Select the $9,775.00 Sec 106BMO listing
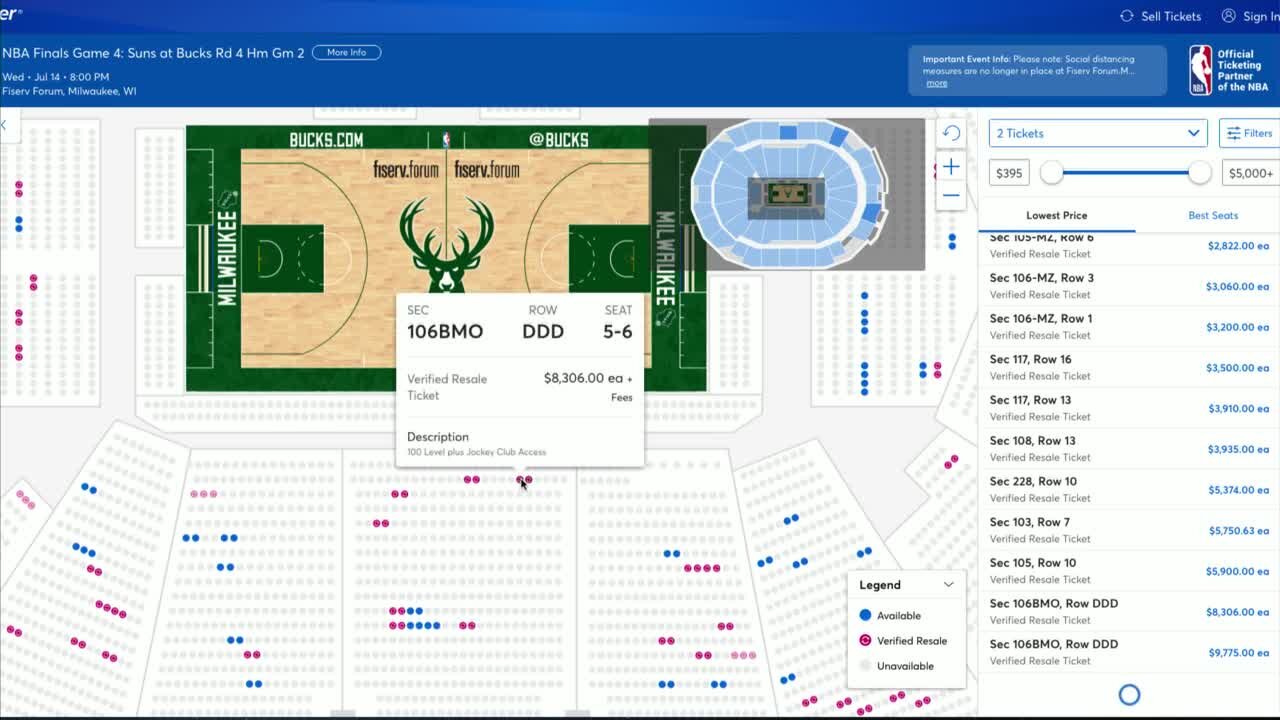Image resolution: width=1280 pixels, height=720 pixels. click(1129, 652)
